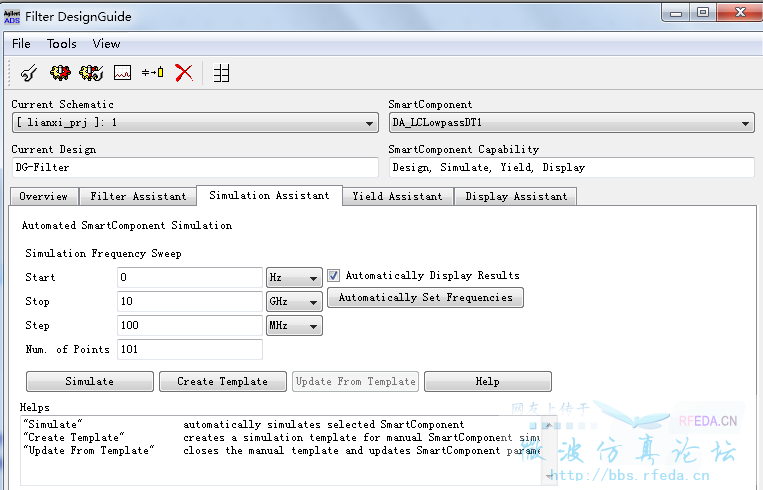Viewport: 763px width, 490px height.
Task: Click the Help button
Action: pyautogui.click(x=488, y=381)
